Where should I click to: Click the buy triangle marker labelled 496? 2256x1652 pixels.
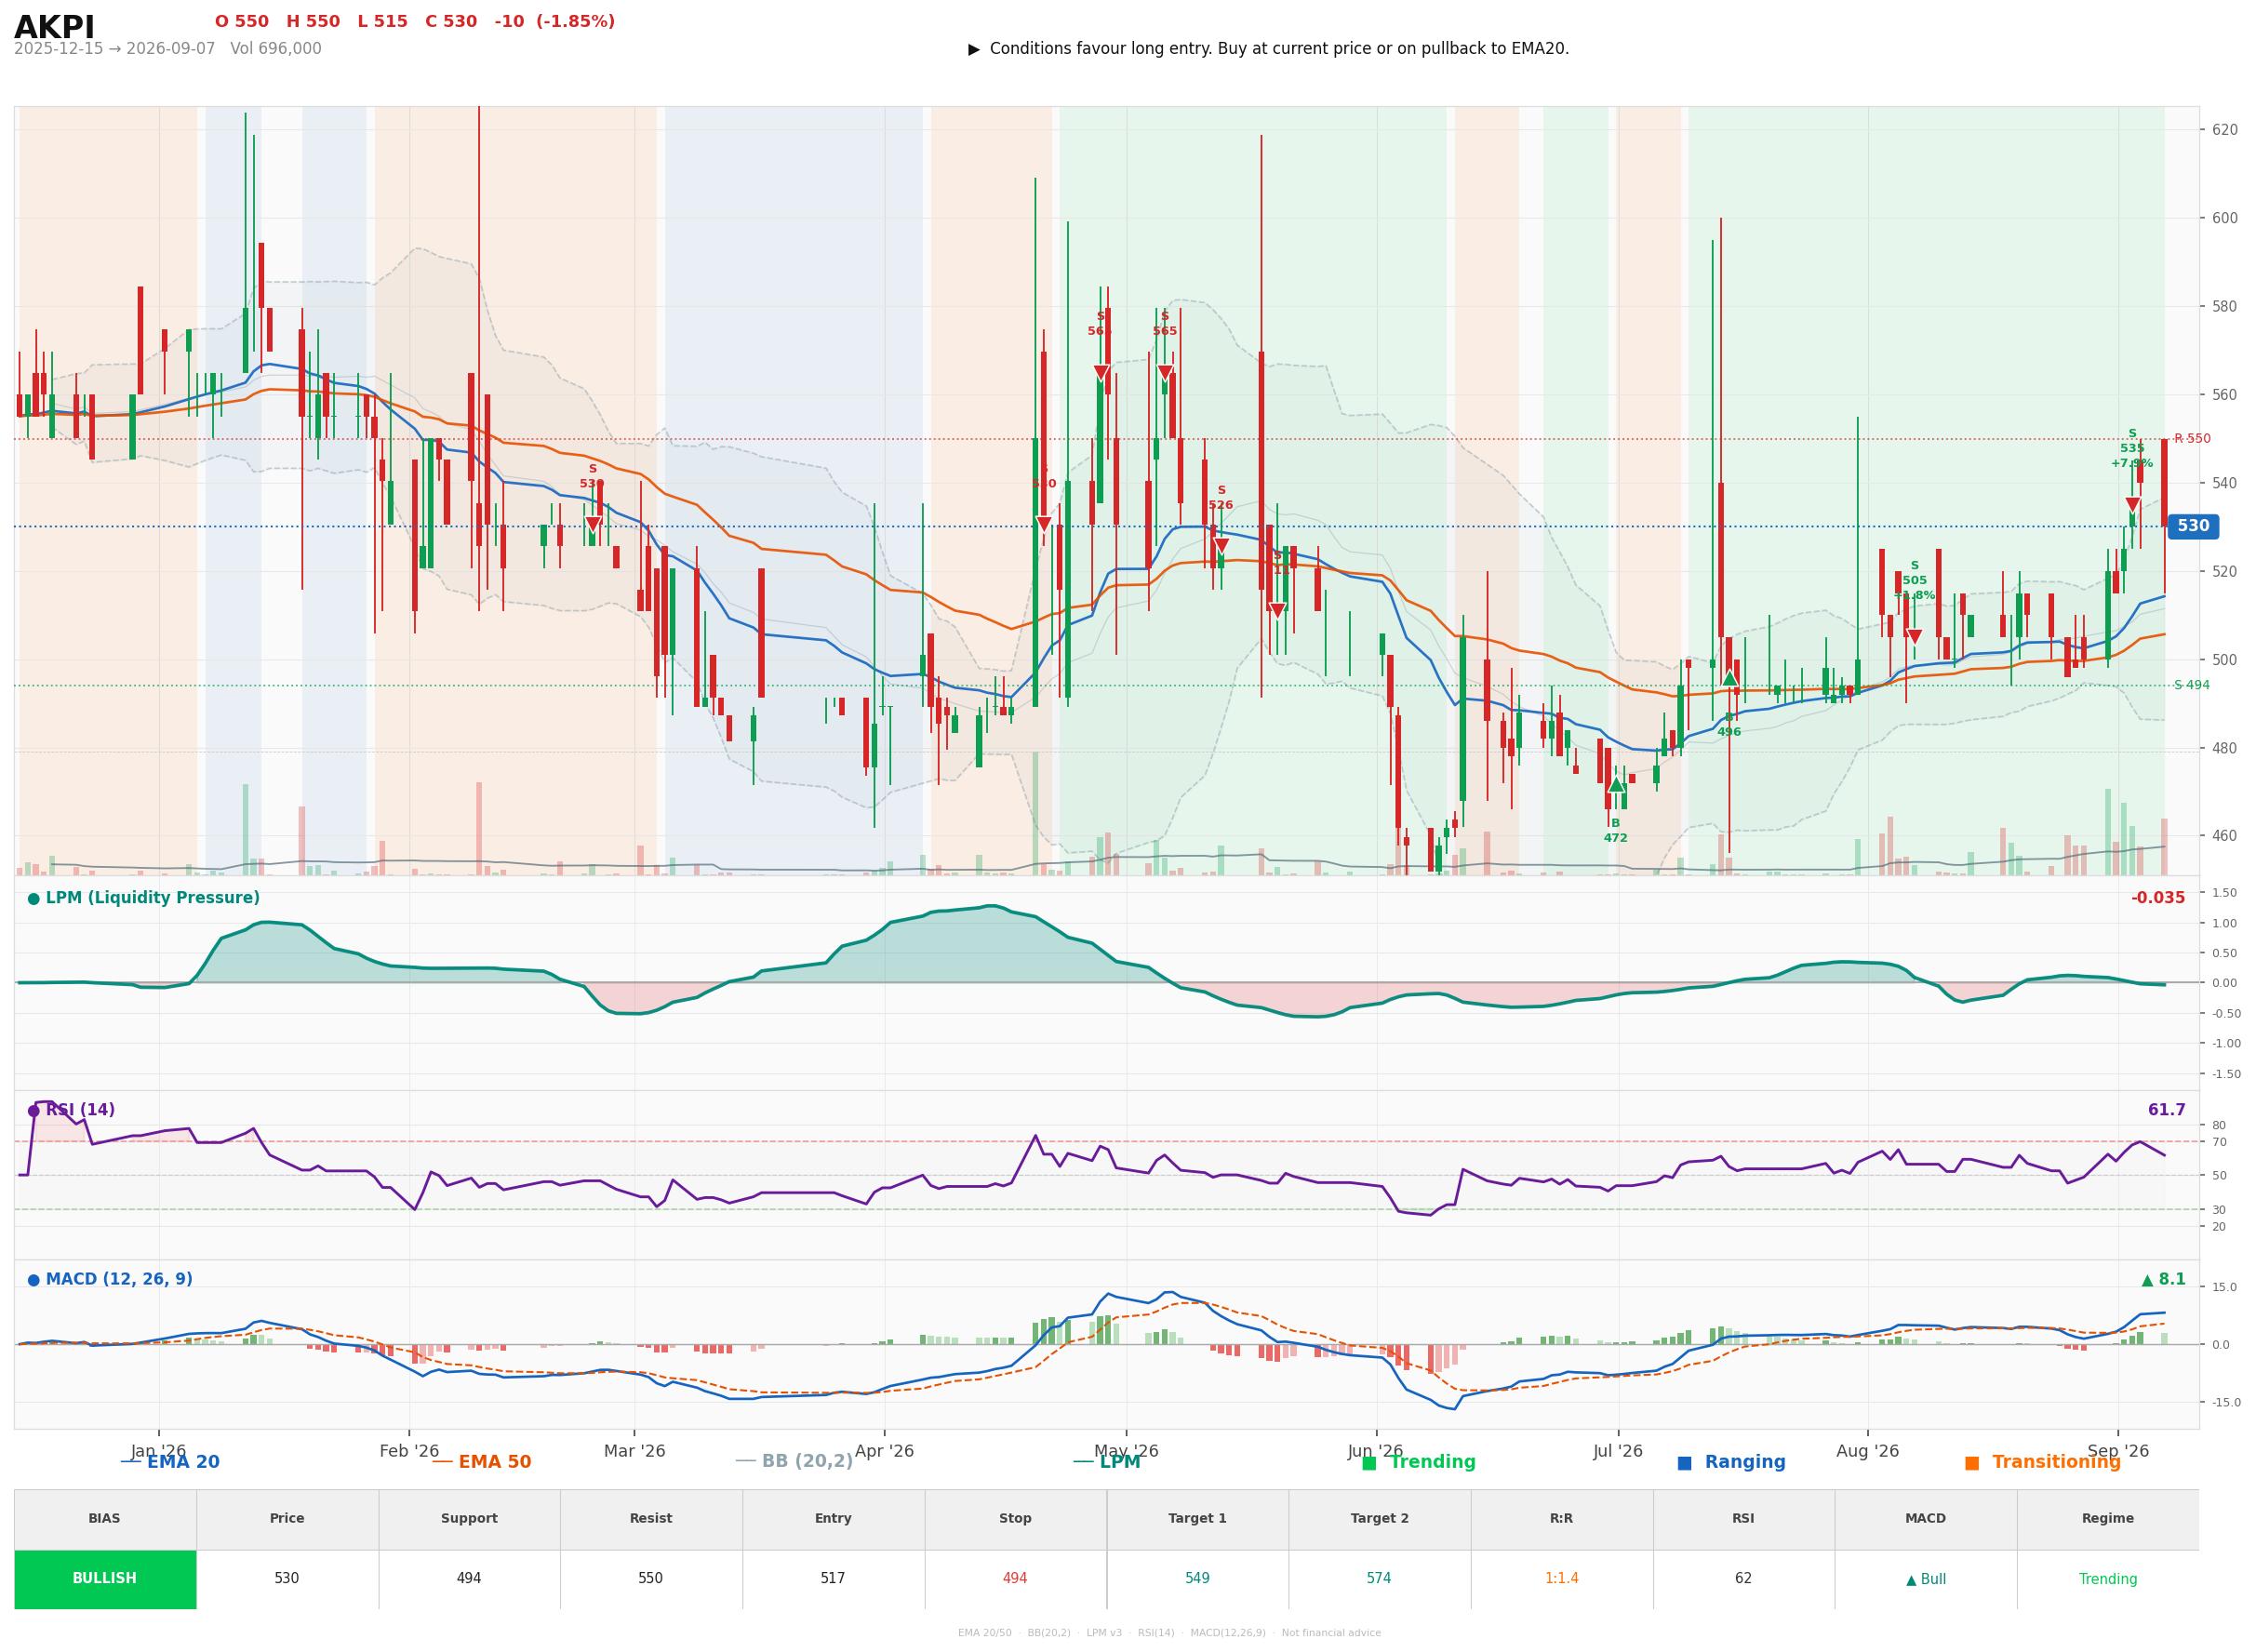(x=1729, y=678)
